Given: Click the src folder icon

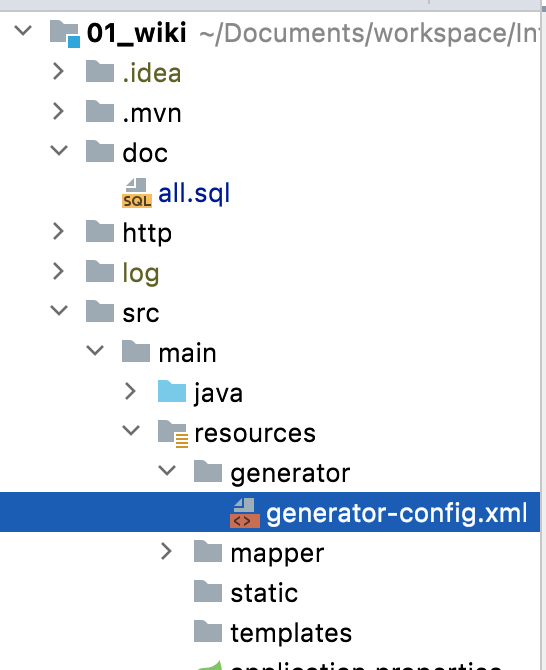Looking at the screenshot, I should (x=100, y=311).
